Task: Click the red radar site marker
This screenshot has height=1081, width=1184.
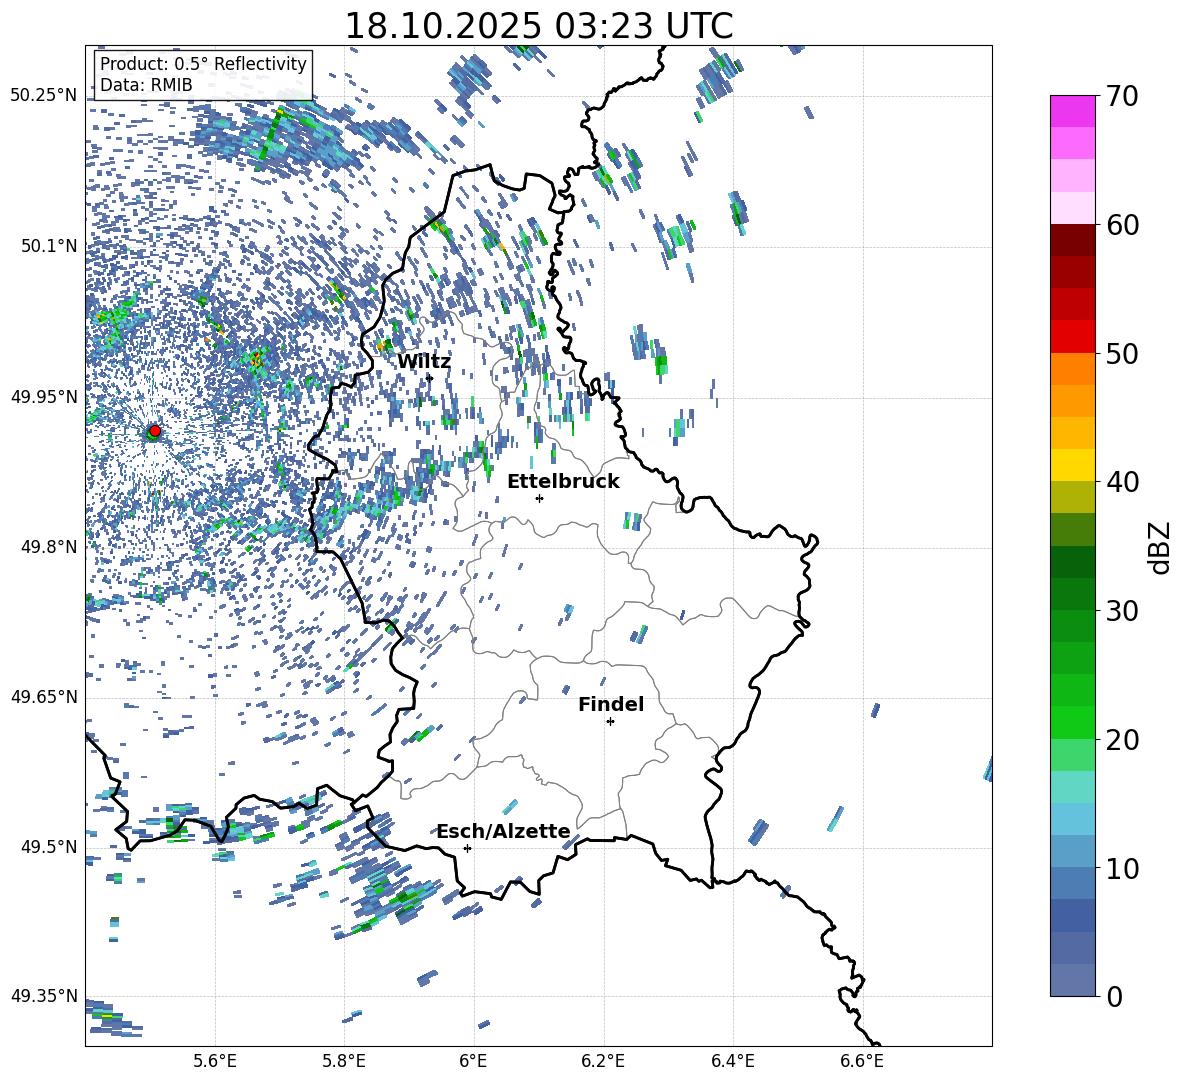Action: coord(154,431)
